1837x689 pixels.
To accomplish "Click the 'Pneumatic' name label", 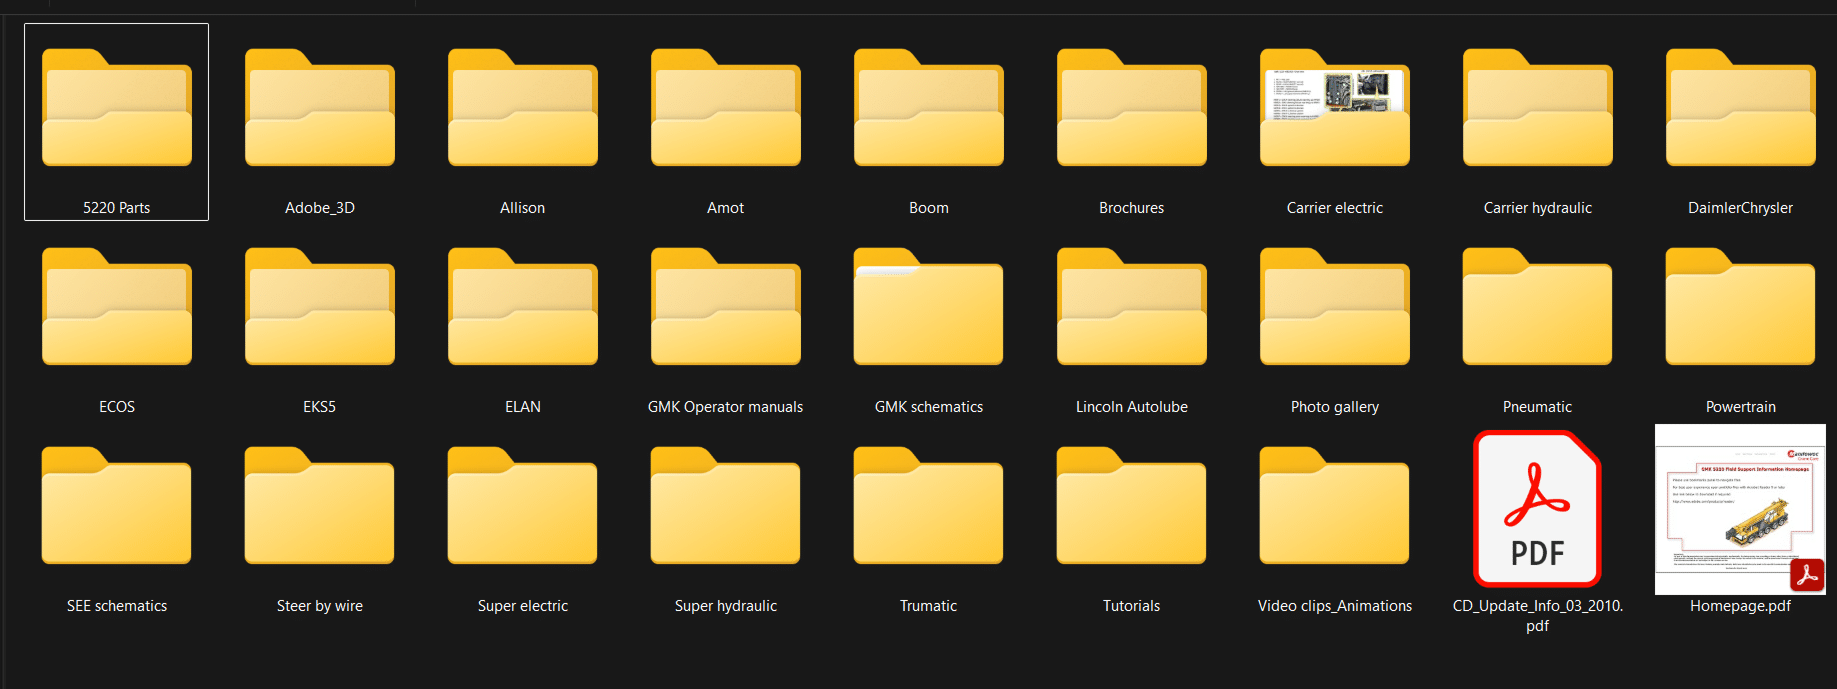I will [x=1538, y=407].
